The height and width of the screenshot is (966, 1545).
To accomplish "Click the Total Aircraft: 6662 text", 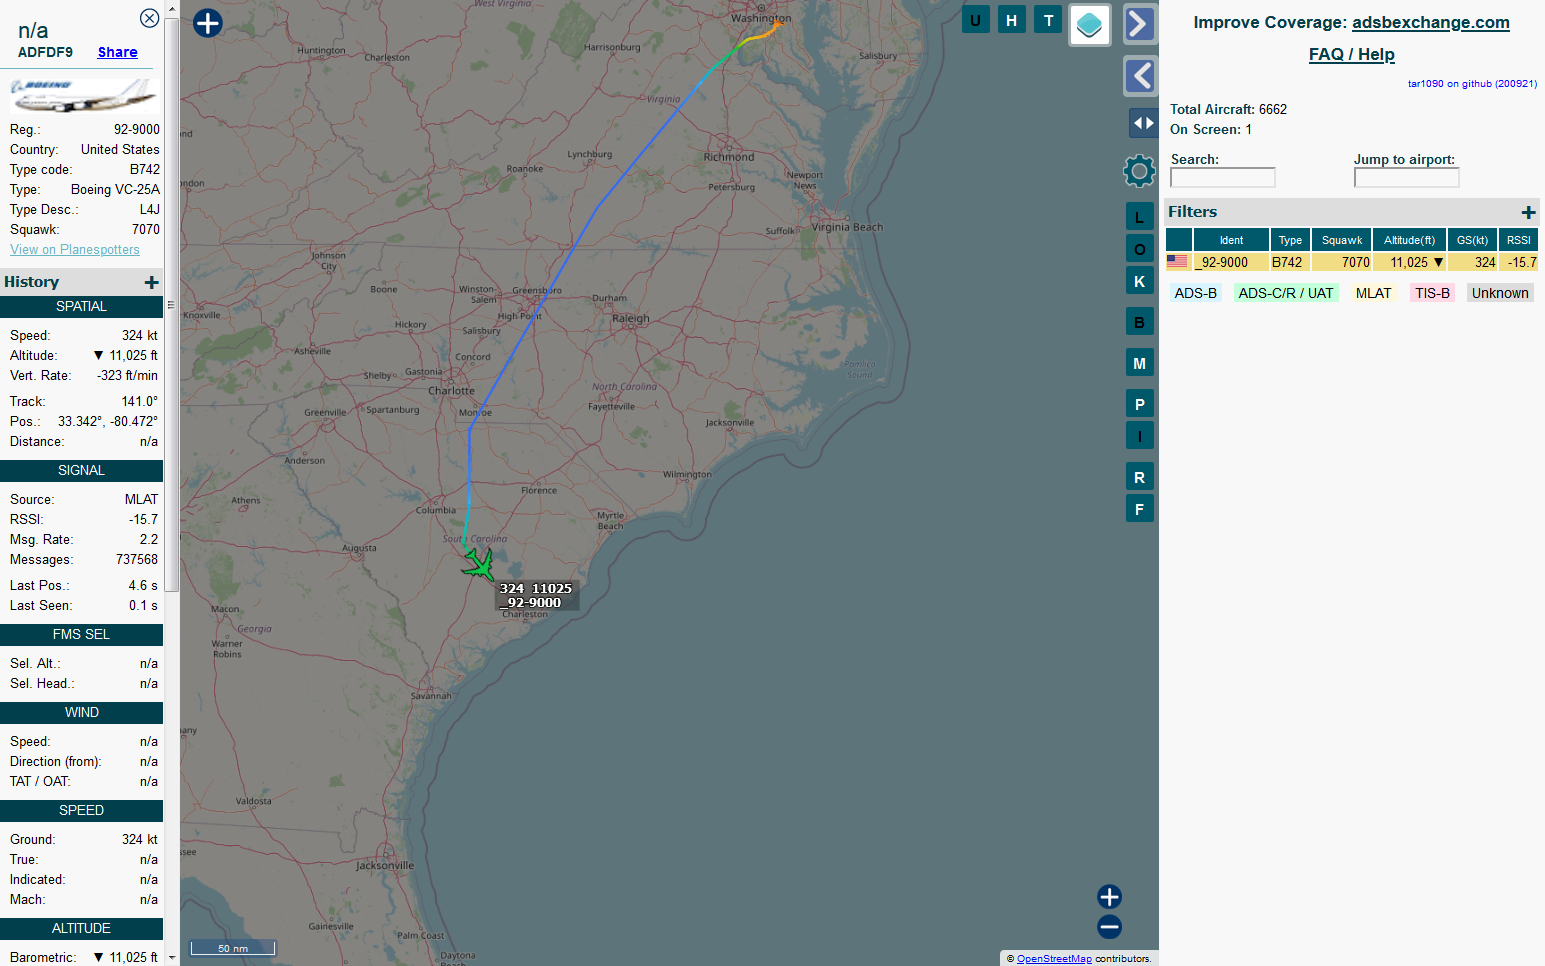I will pos(1228,110).
